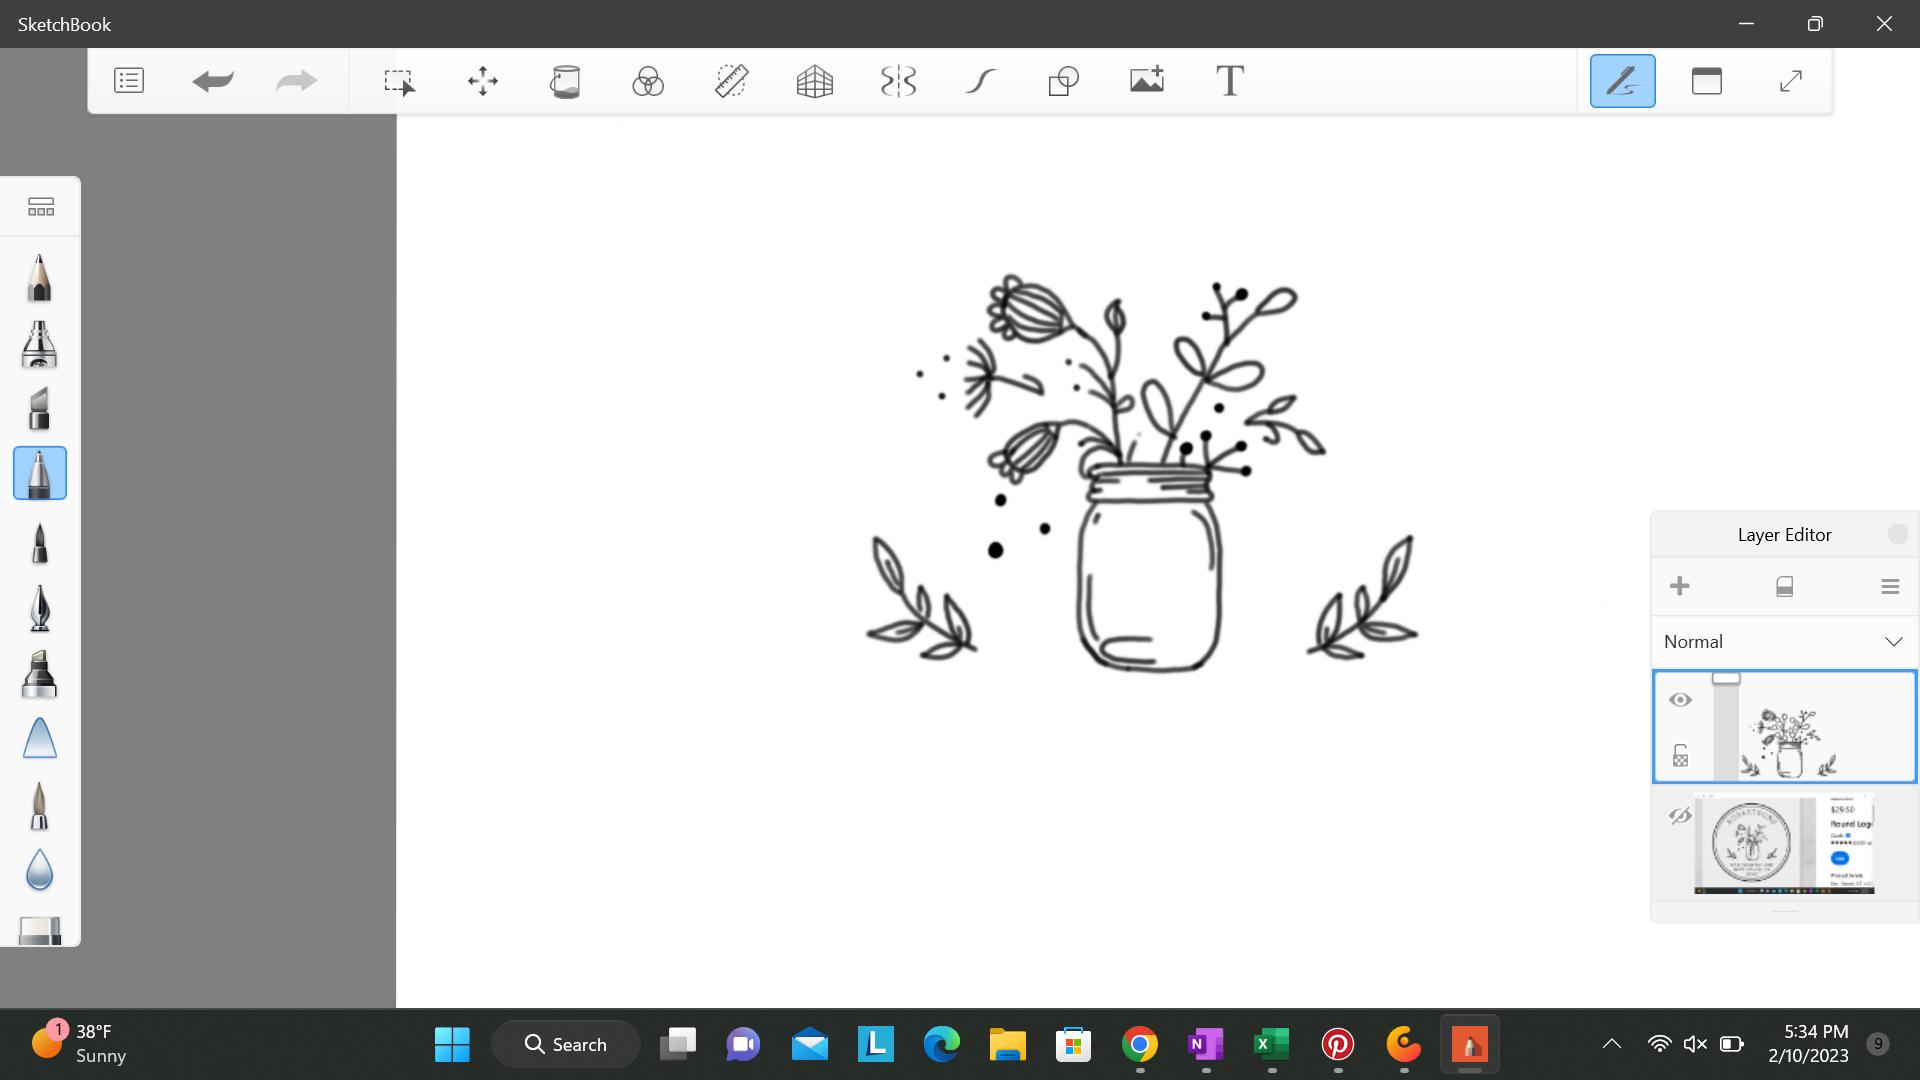Select the Fill bucket tool

click(x=565, y=81)
